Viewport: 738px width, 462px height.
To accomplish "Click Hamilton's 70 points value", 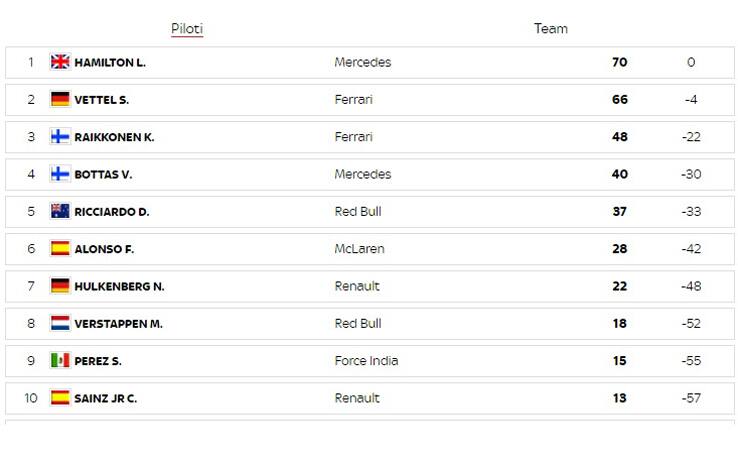I will point(620,62).
